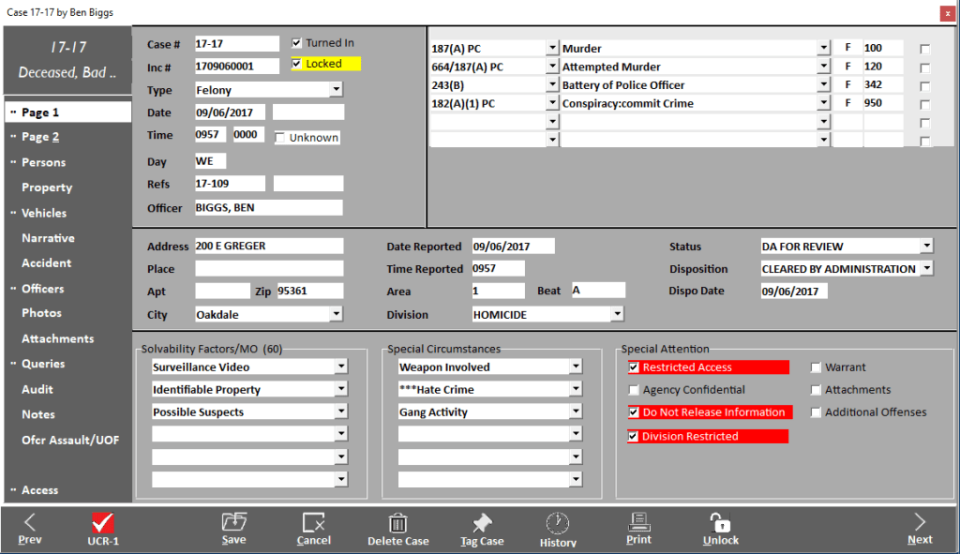Toggle the Locked checkbox

pos(297,64)
